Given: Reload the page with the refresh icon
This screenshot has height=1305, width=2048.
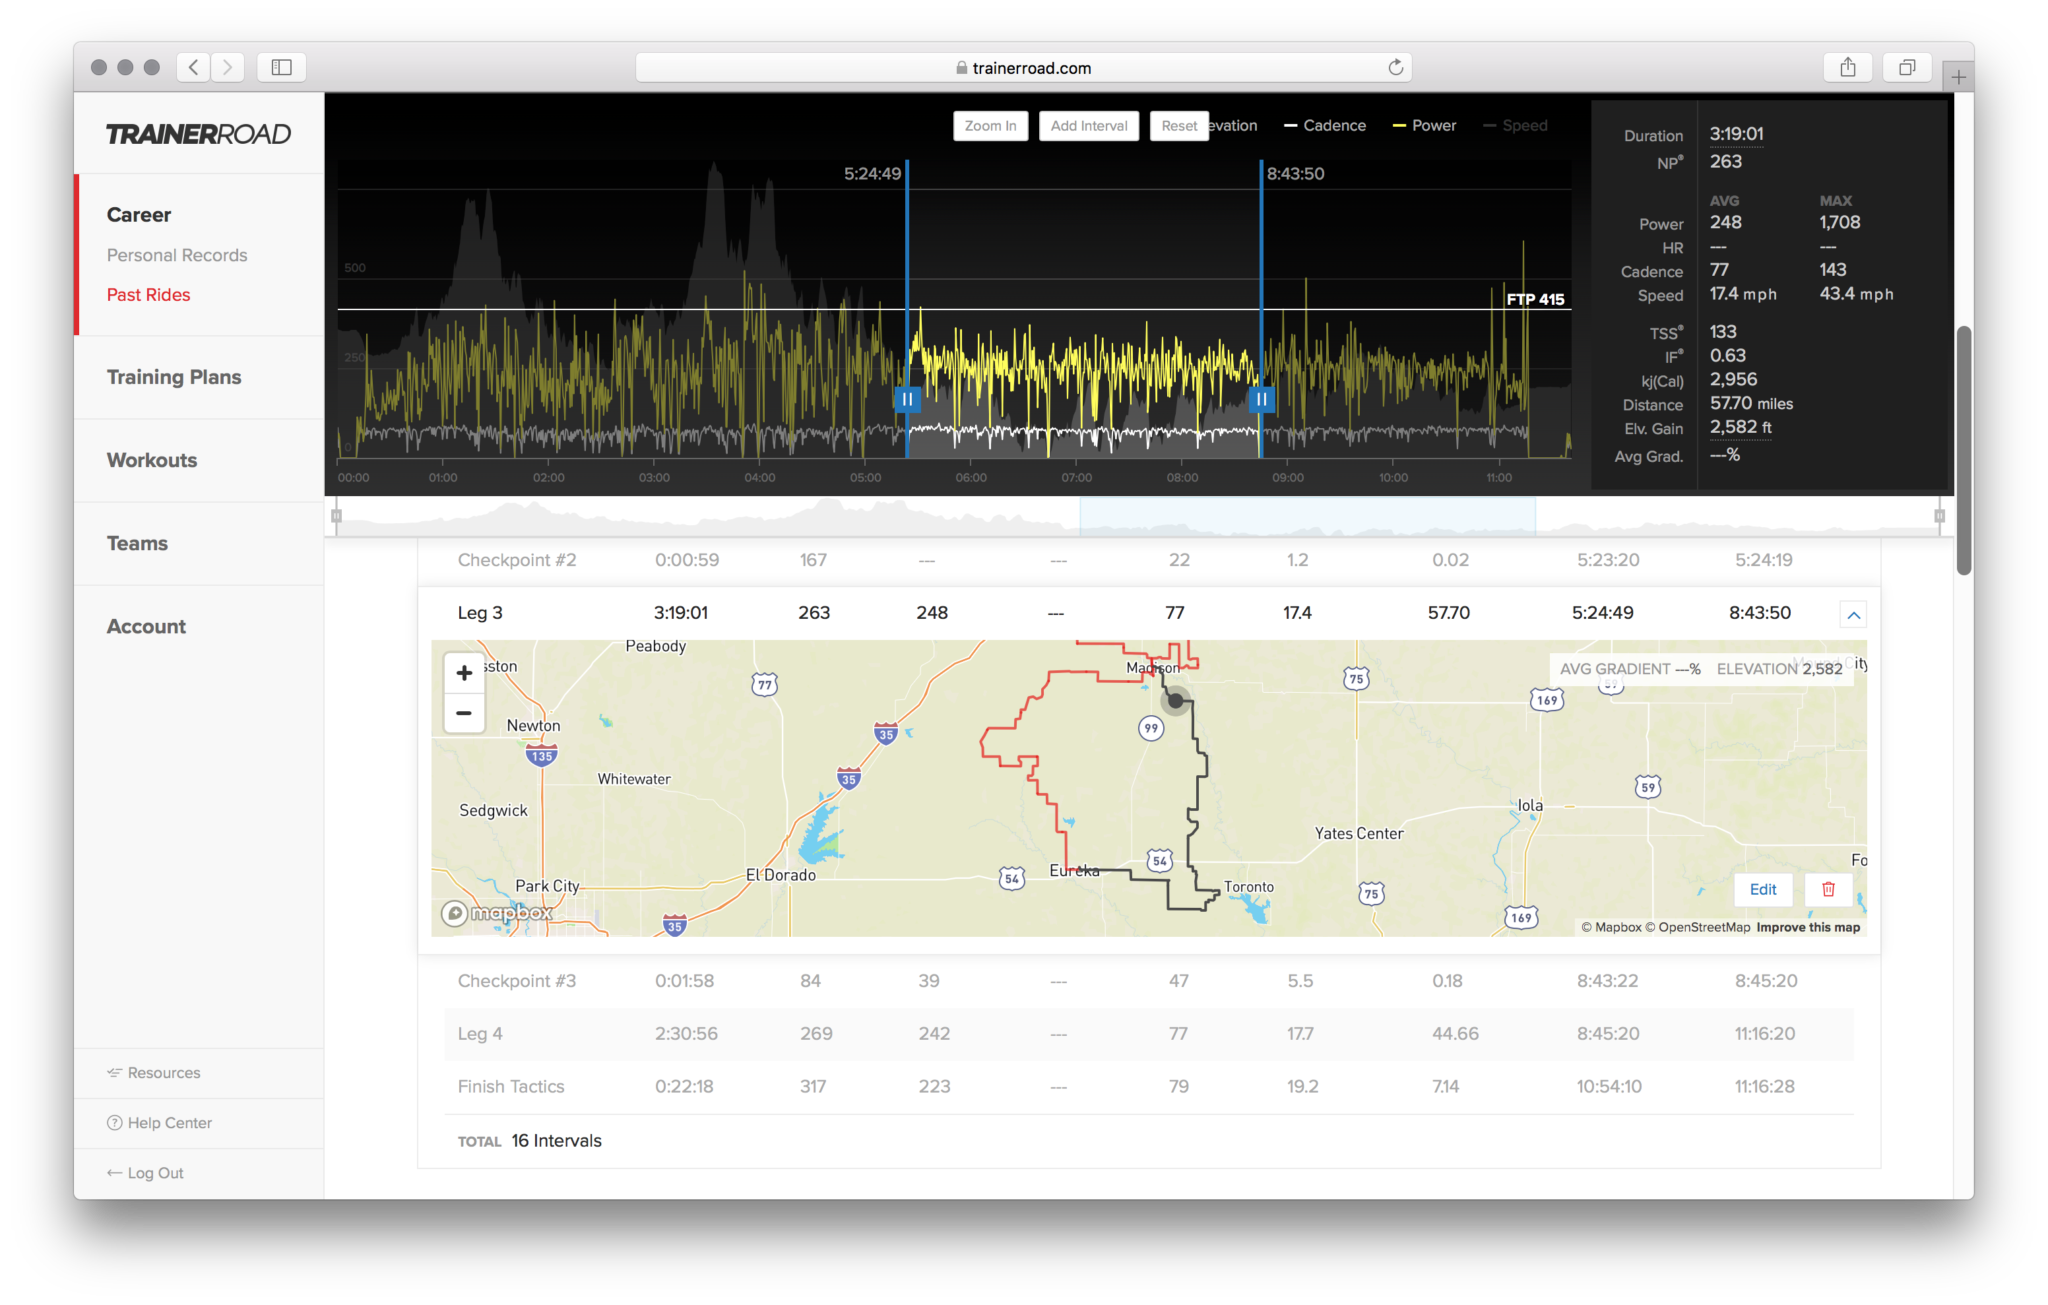Looking at the screenshot, I should tap(1396, 67).
